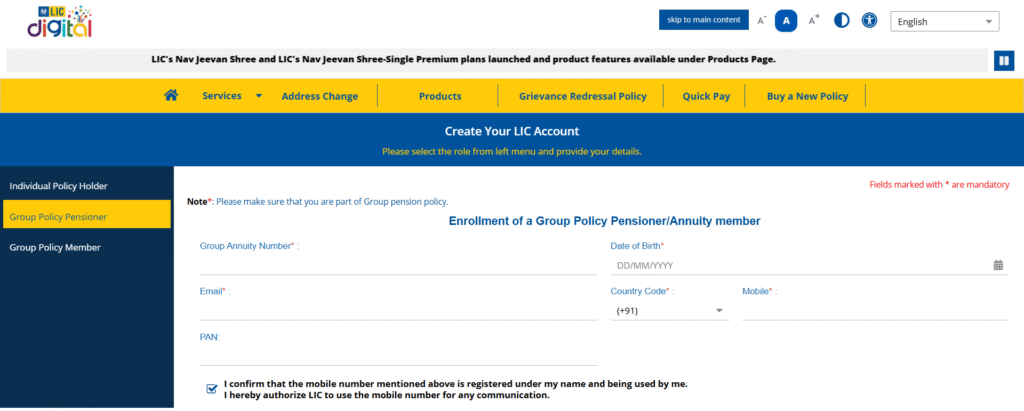Toggle the high contrast mode icon

(842, 20)
